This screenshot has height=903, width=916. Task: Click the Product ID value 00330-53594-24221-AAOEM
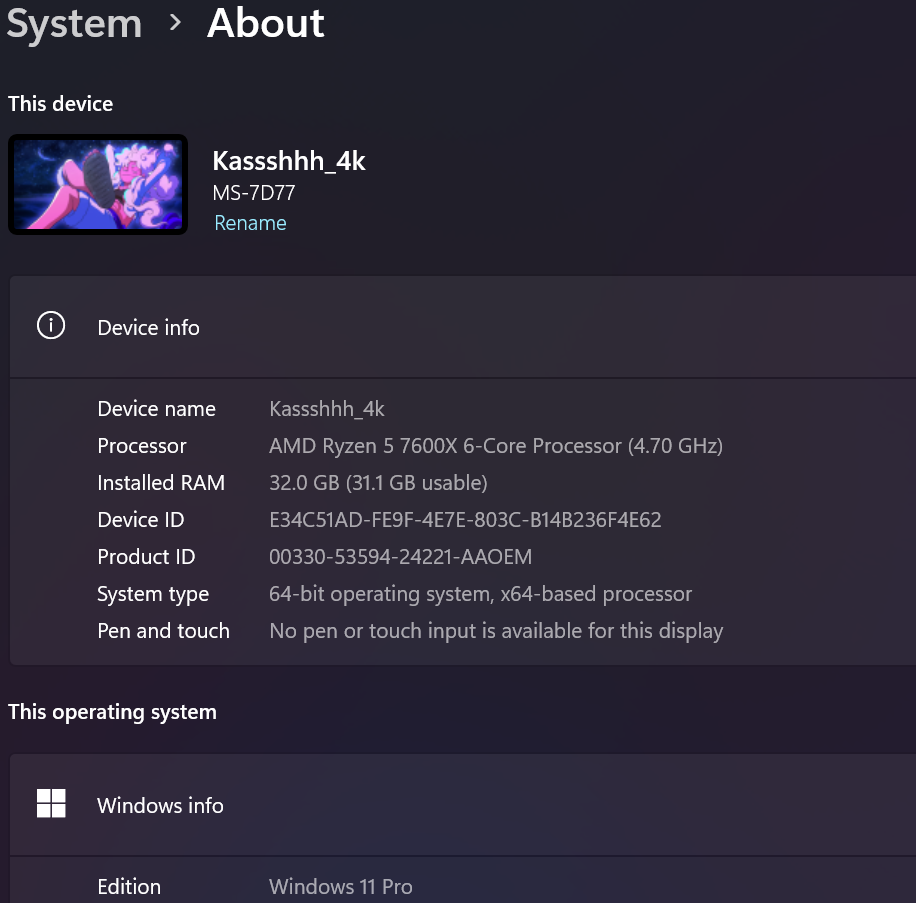click(x=400, y=557)
